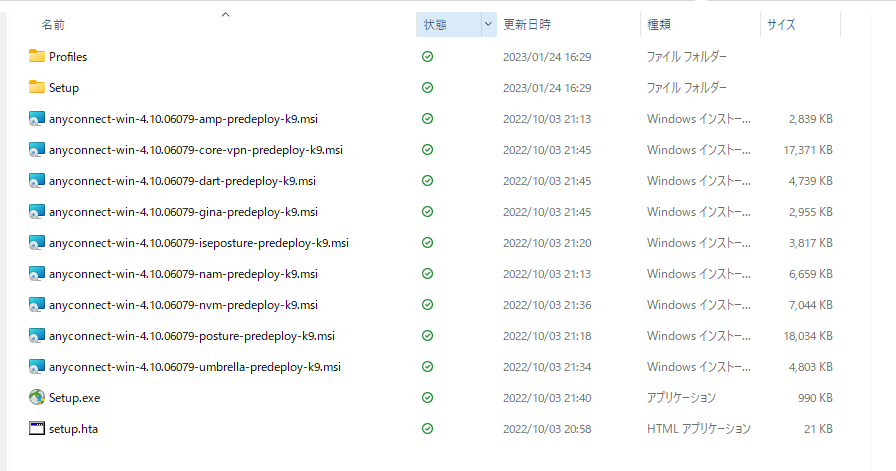The height and width of the screenshot is (471, 896).
Task: Click the 2022/10/03 21:40 date cell
Action: tap(547, 398)
